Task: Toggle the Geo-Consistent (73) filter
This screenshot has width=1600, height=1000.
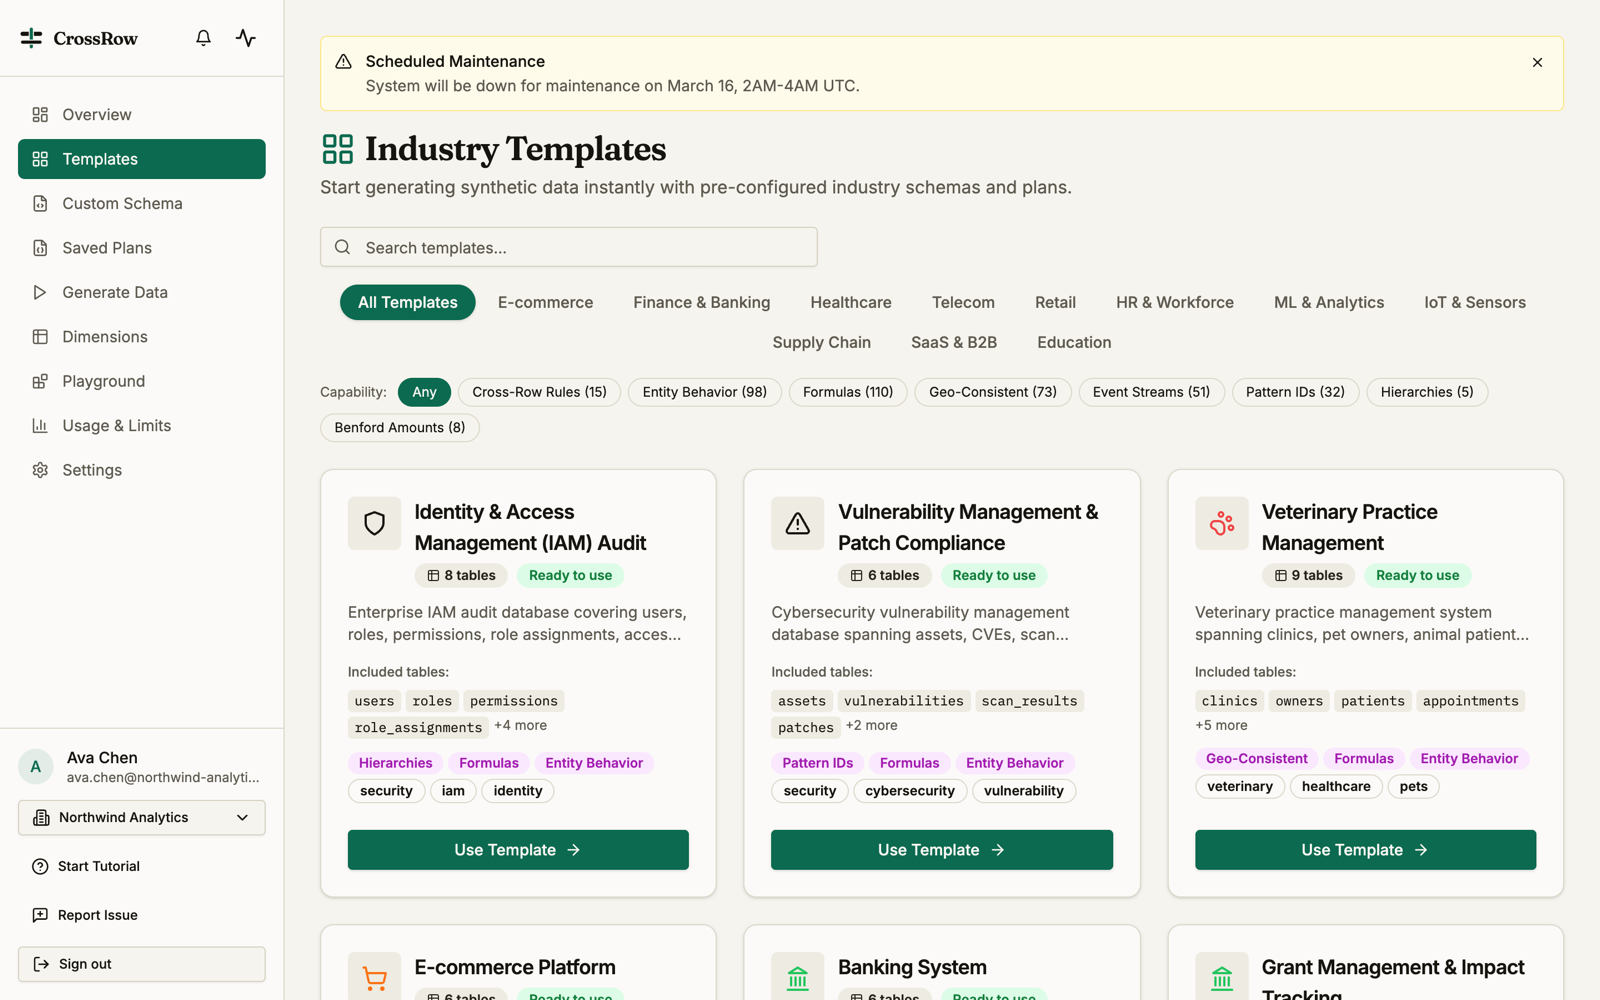Action: 993,392
